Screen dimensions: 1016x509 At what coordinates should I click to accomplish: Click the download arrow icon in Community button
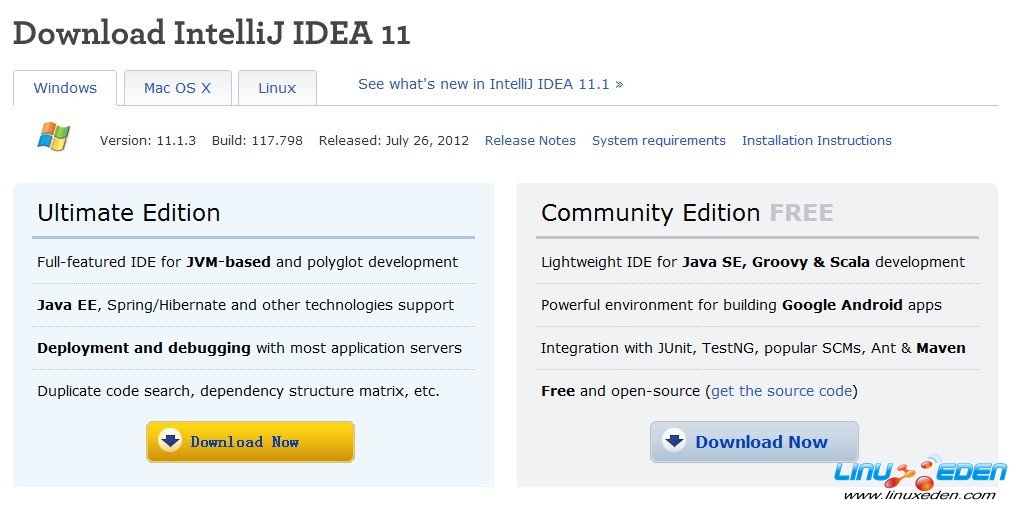[x=674, y=442]
